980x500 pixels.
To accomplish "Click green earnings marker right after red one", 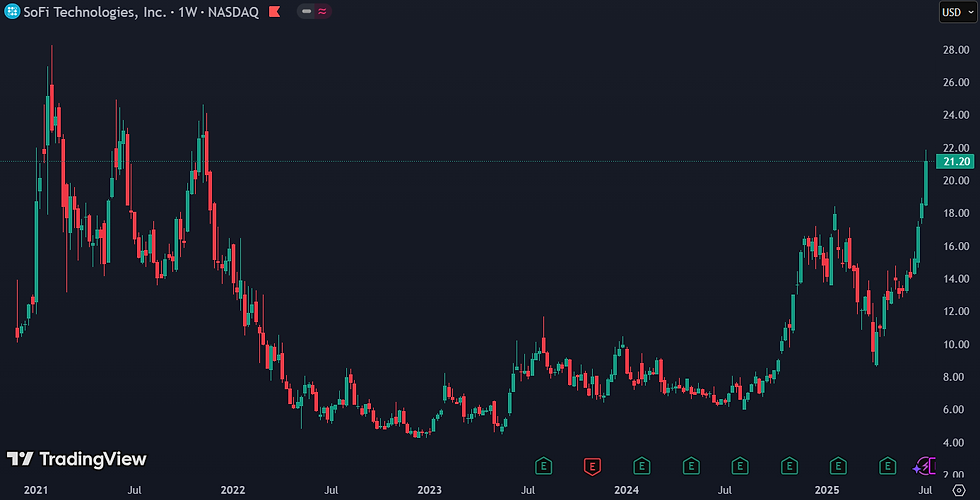I will point(641,466).
